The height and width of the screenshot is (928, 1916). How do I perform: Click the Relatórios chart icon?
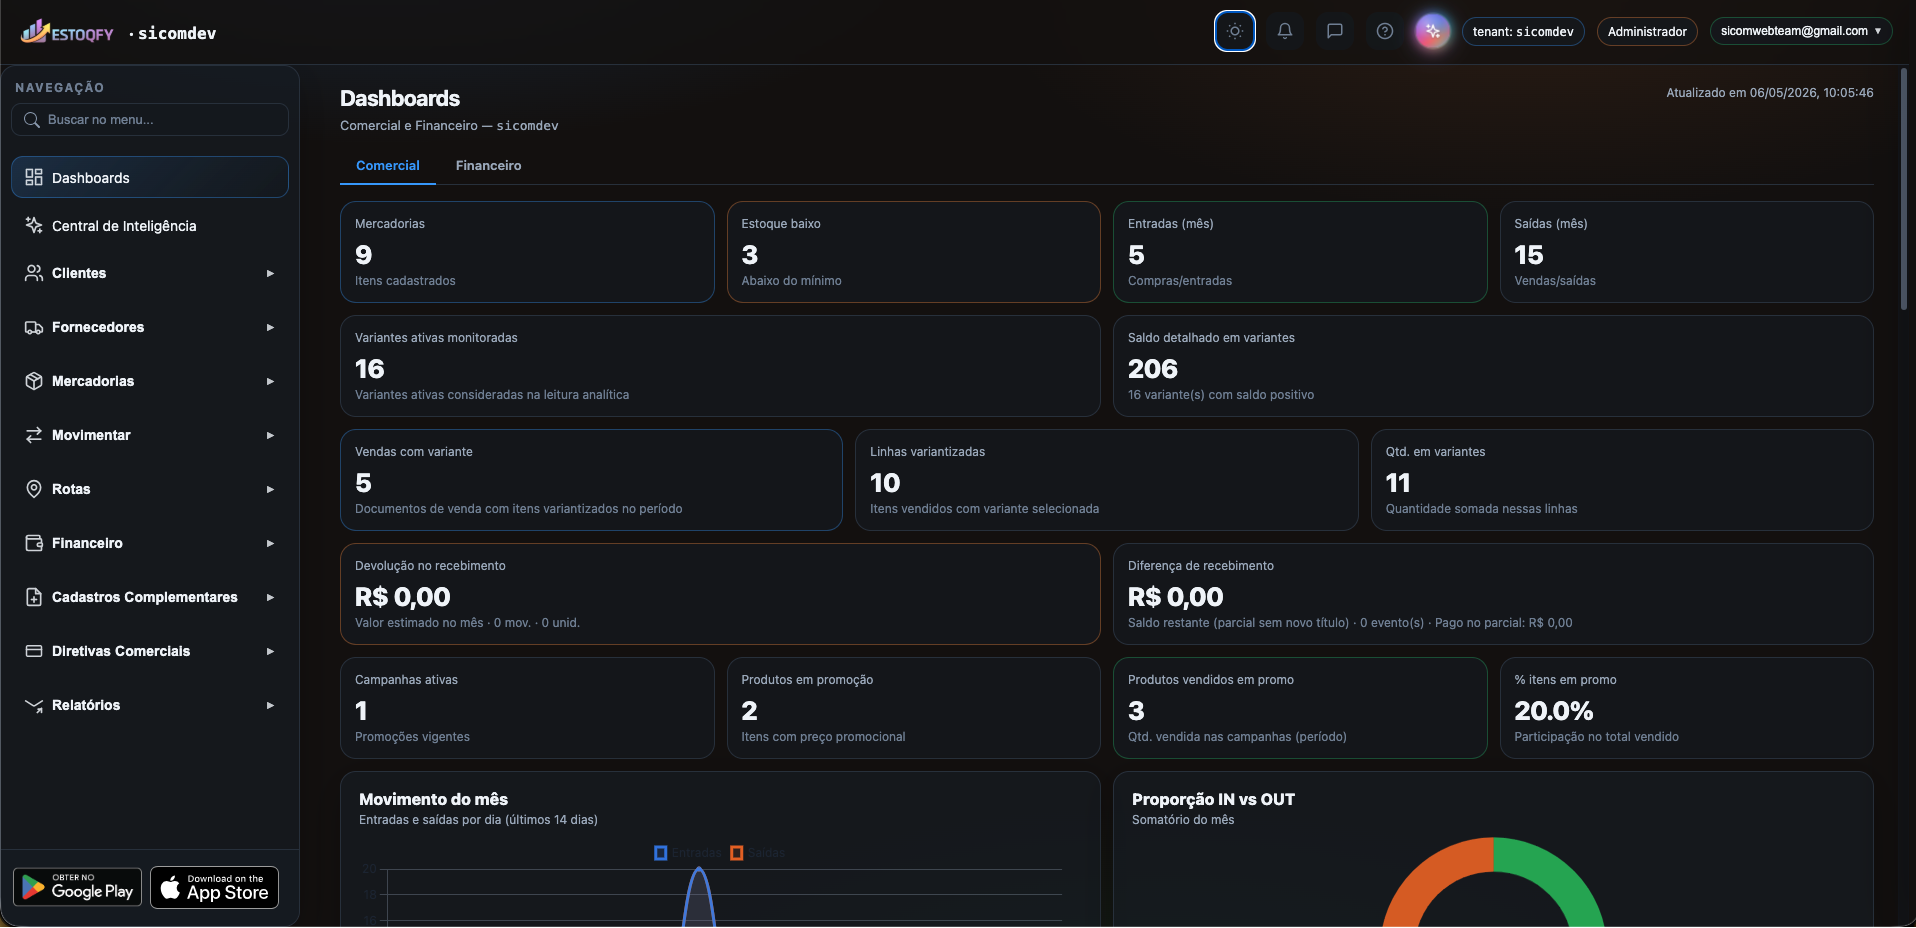click(x=34, y=705)
